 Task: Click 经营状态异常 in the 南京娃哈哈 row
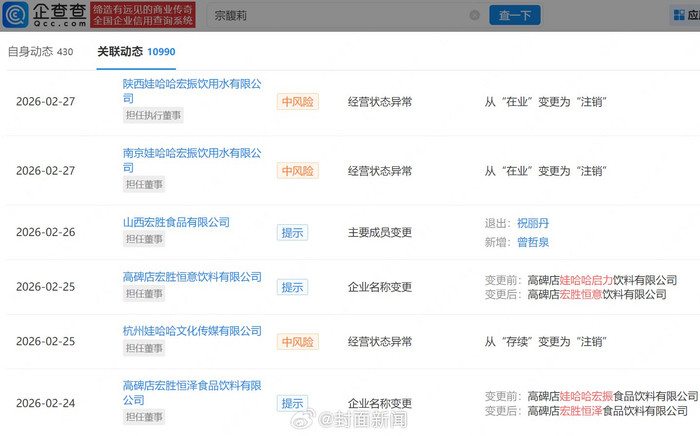point(380,171)
